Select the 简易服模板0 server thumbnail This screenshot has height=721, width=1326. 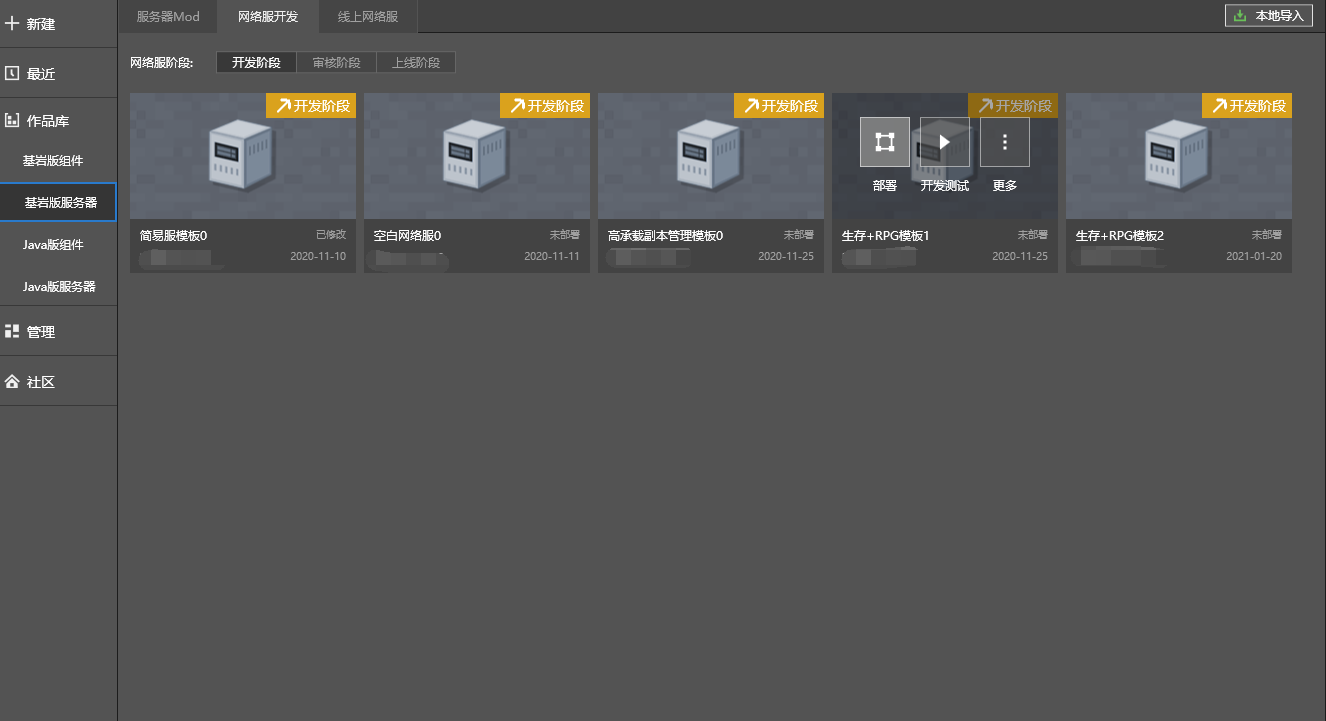(243, 156)
